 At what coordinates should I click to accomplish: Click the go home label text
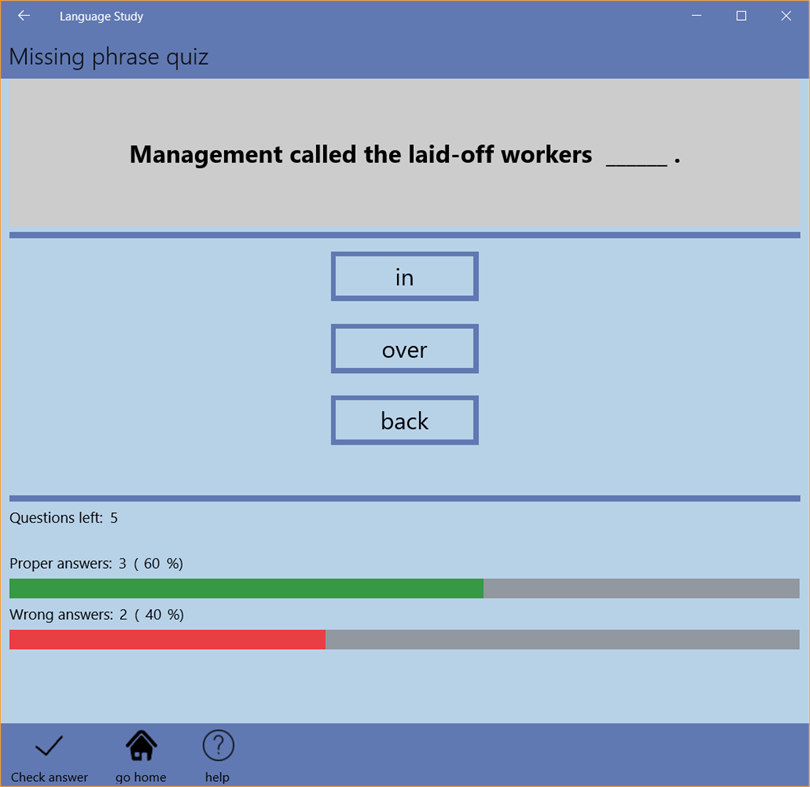coord(140,777)
